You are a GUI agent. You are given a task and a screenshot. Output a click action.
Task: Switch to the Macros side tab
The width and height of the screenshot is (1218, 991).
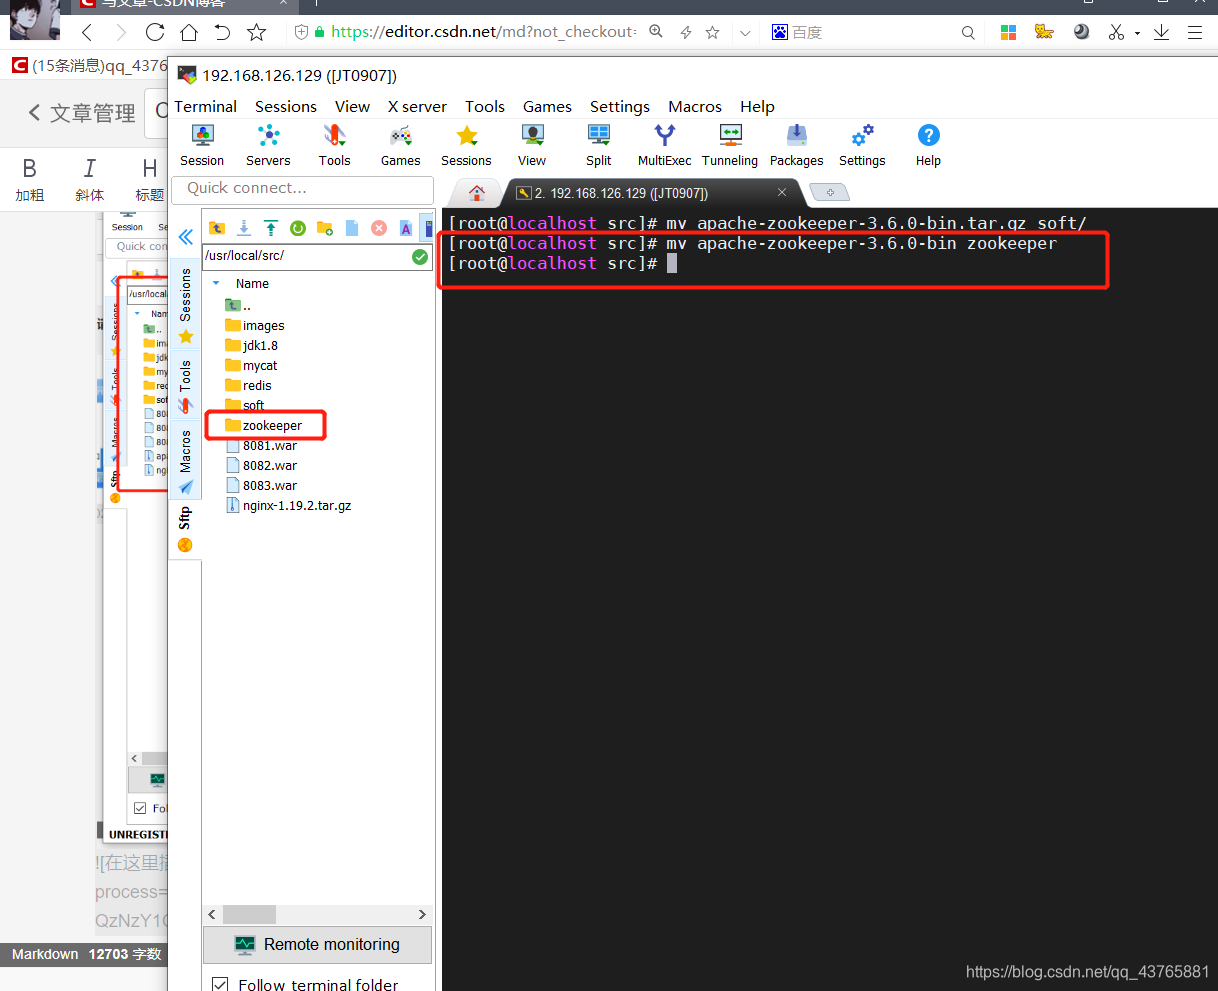(185, 461)
